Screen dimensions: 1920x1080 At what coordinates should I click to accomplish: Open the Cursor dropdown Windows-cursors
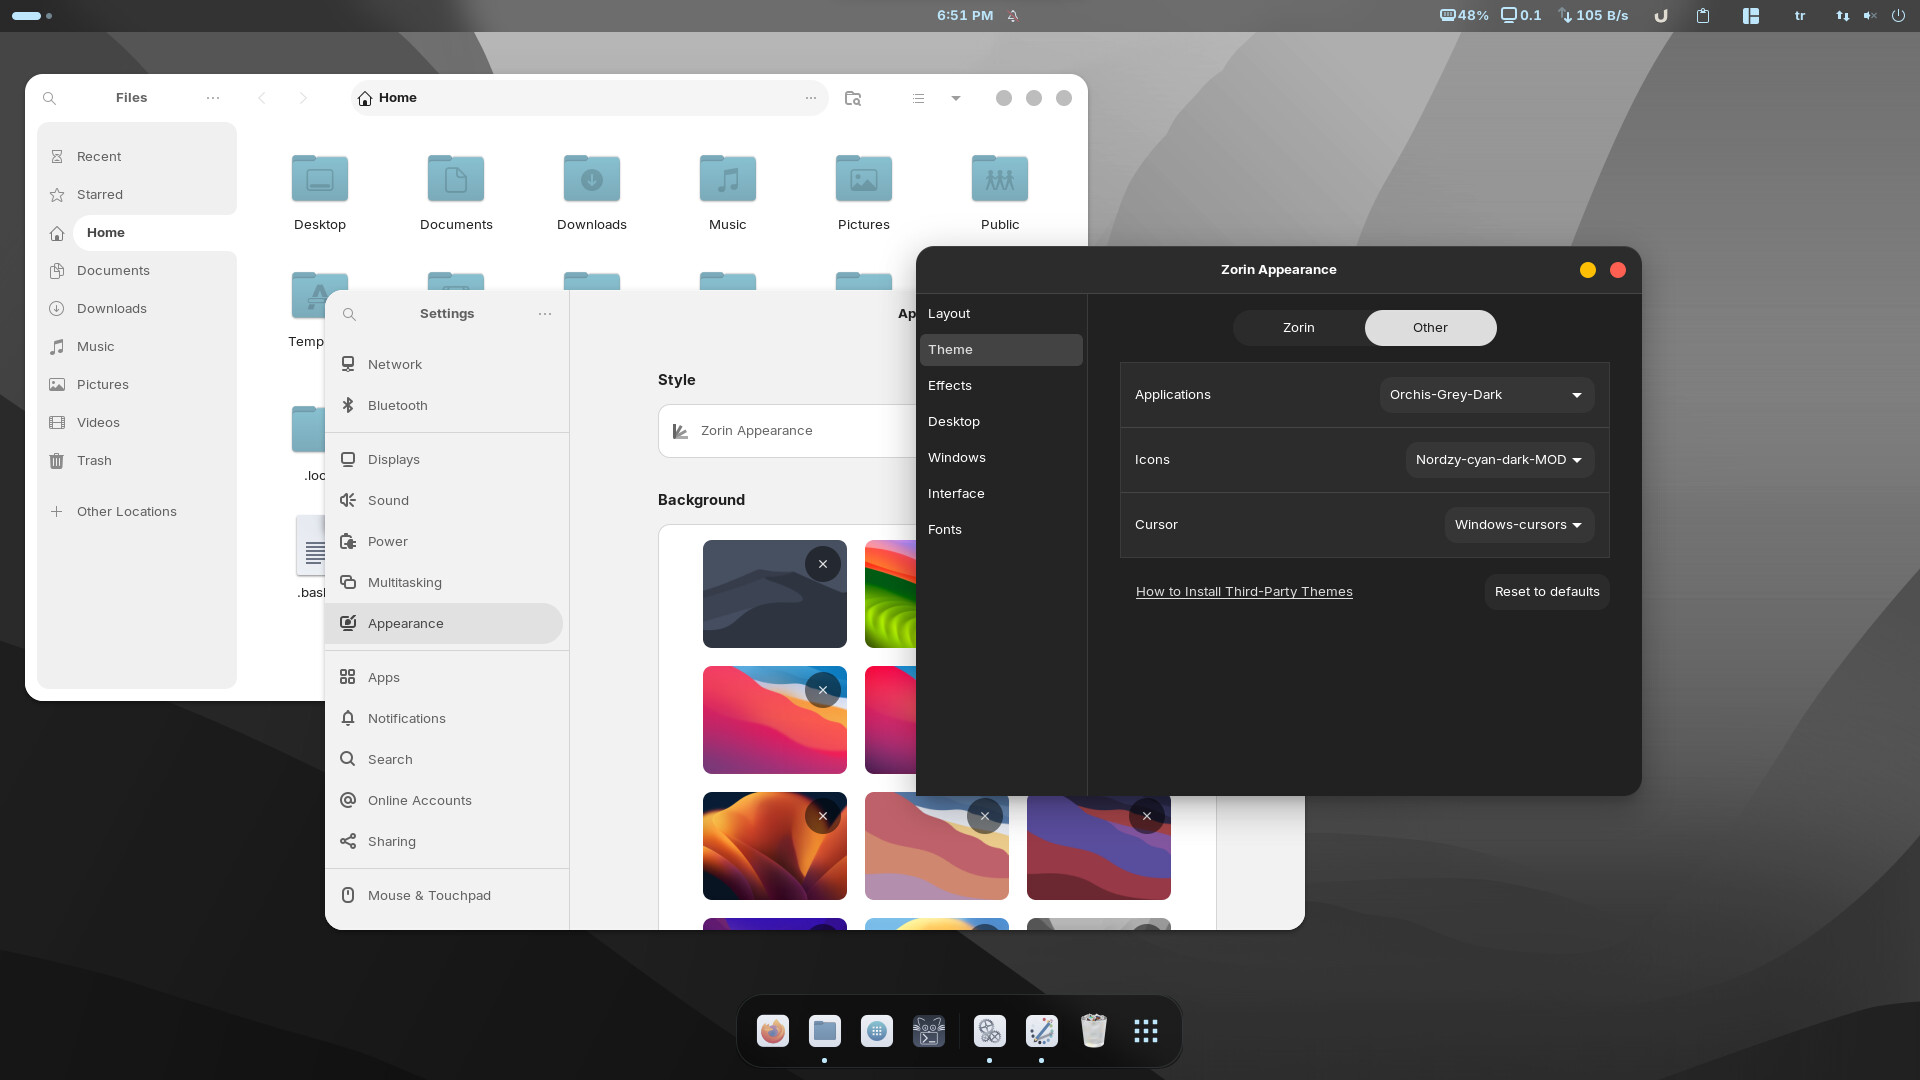tap(1518, 525)
